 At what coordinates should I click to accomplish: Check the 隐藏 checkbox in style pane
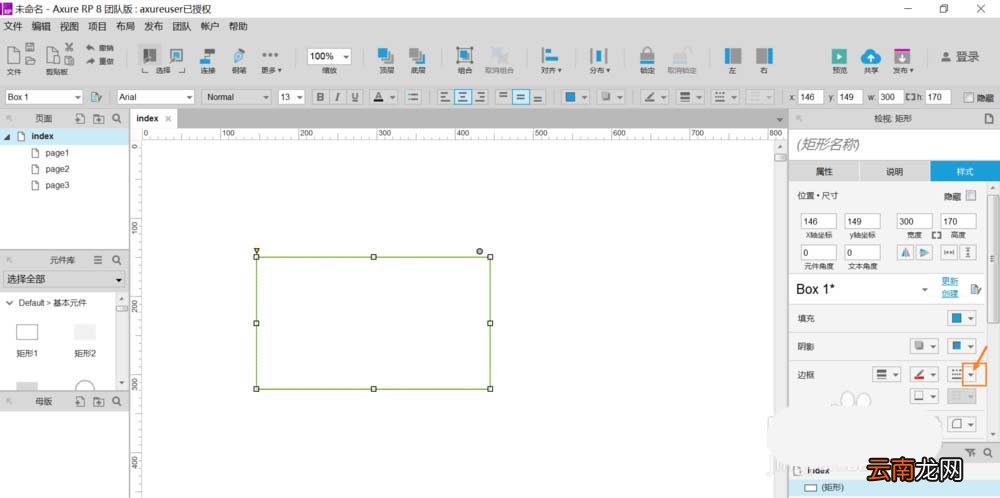(971, 196)
